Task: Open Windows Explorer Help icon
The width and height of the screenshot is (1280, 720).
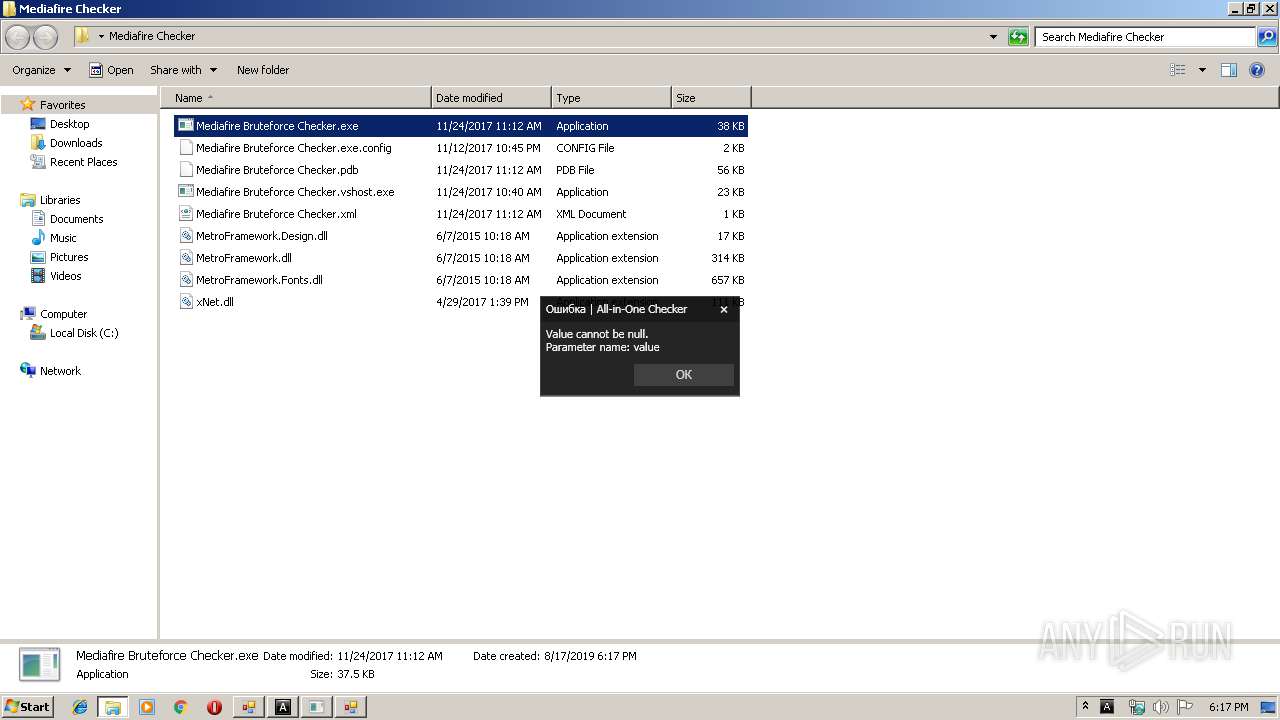Action: (x=1258, y=70)
